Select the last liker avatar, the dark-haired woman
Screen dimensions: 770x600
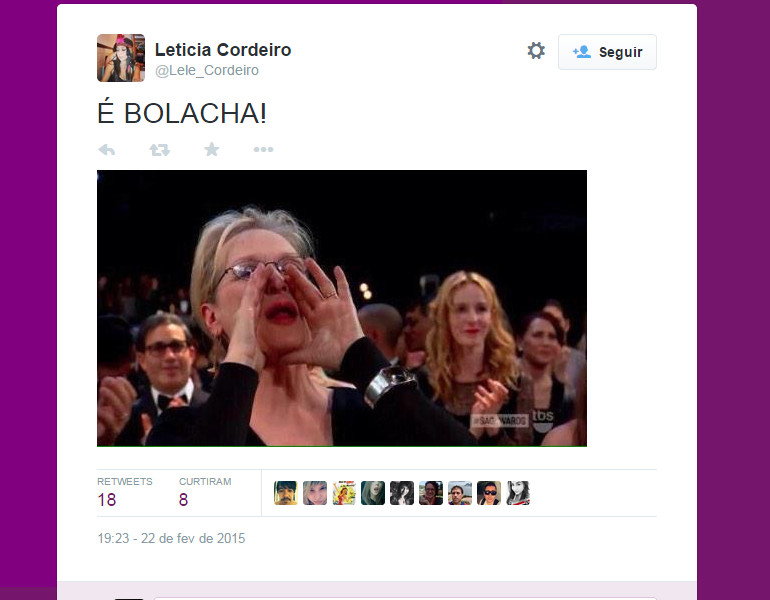[518, 493]
